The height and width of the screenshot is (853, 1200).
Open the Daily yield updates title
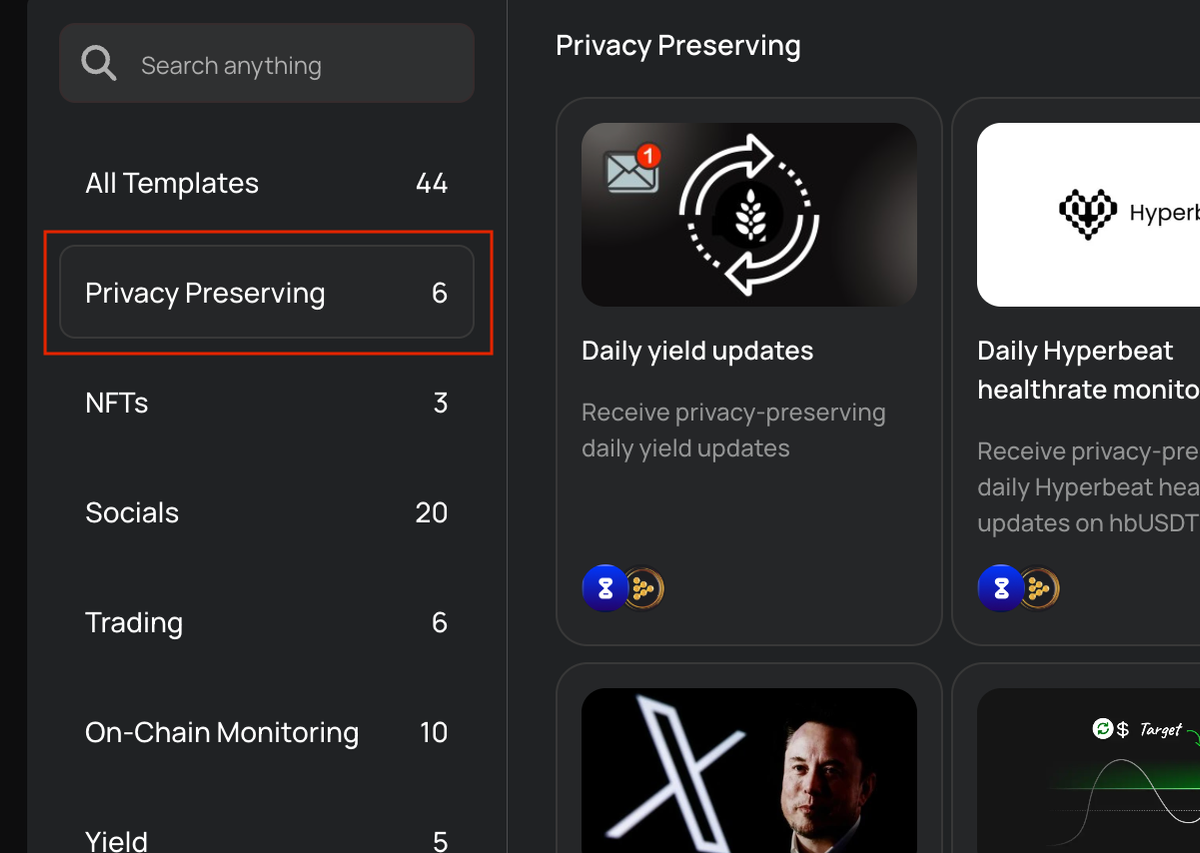tap(698, 351)
